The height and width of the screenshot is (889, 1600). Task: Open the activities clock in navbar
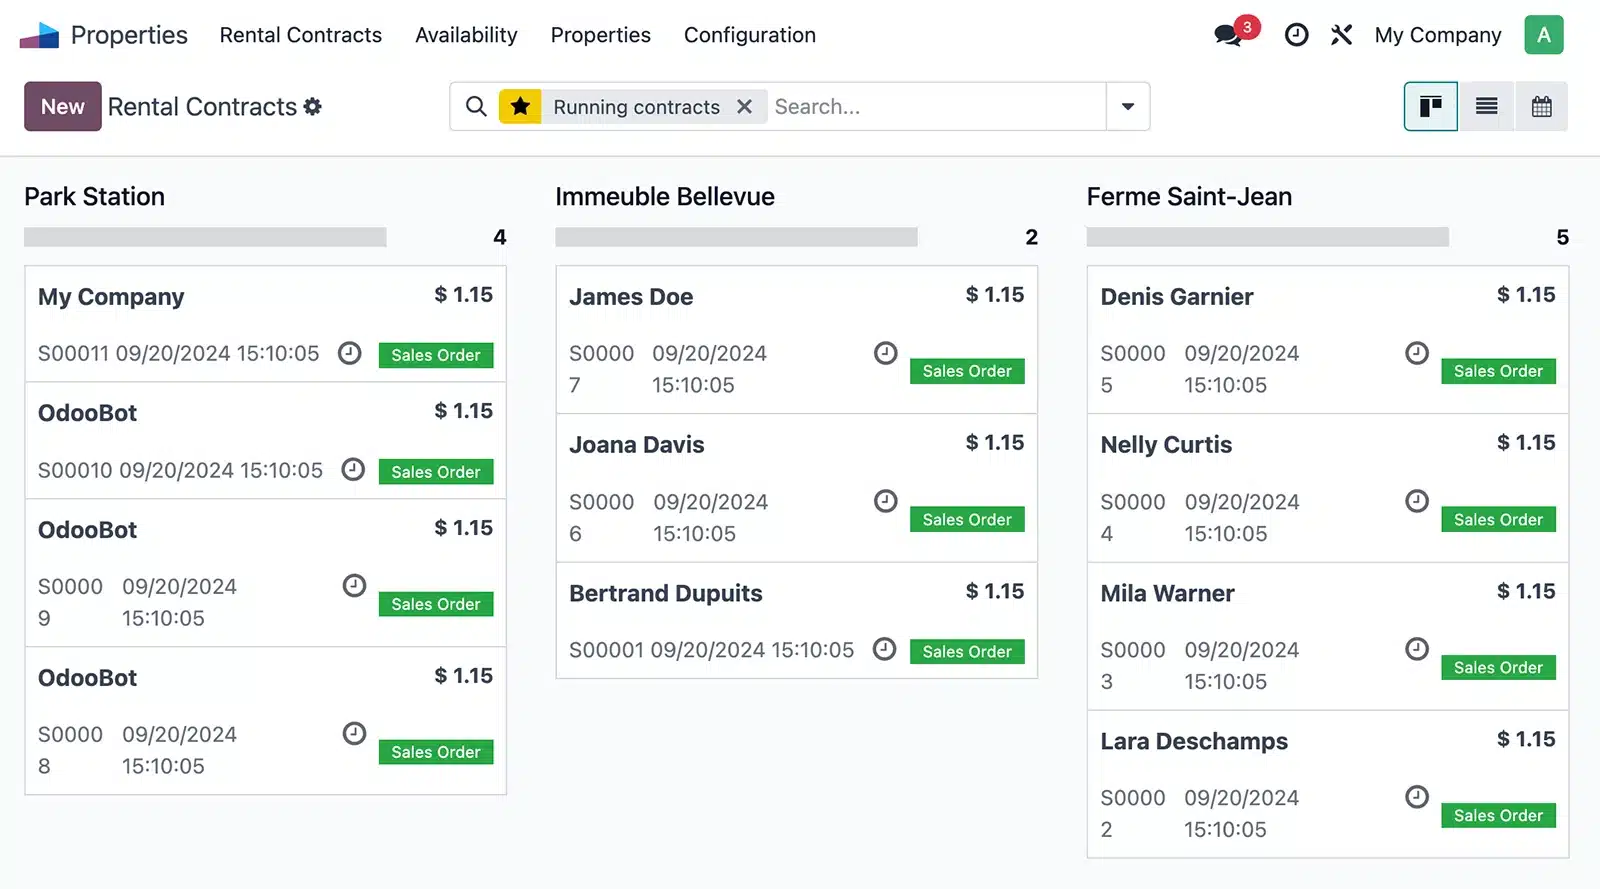click(x=1296, y=35)
